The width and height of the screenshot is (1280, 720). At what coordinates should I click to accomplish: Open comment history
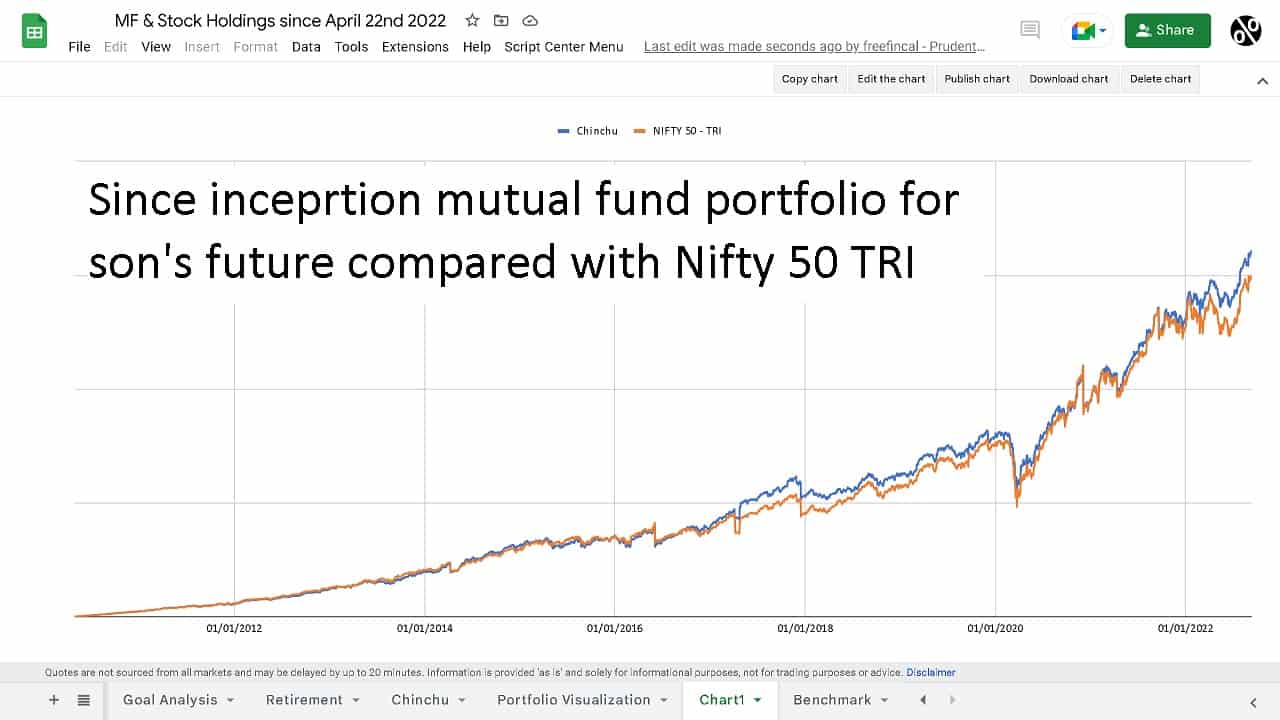(x=1030, y=29)
